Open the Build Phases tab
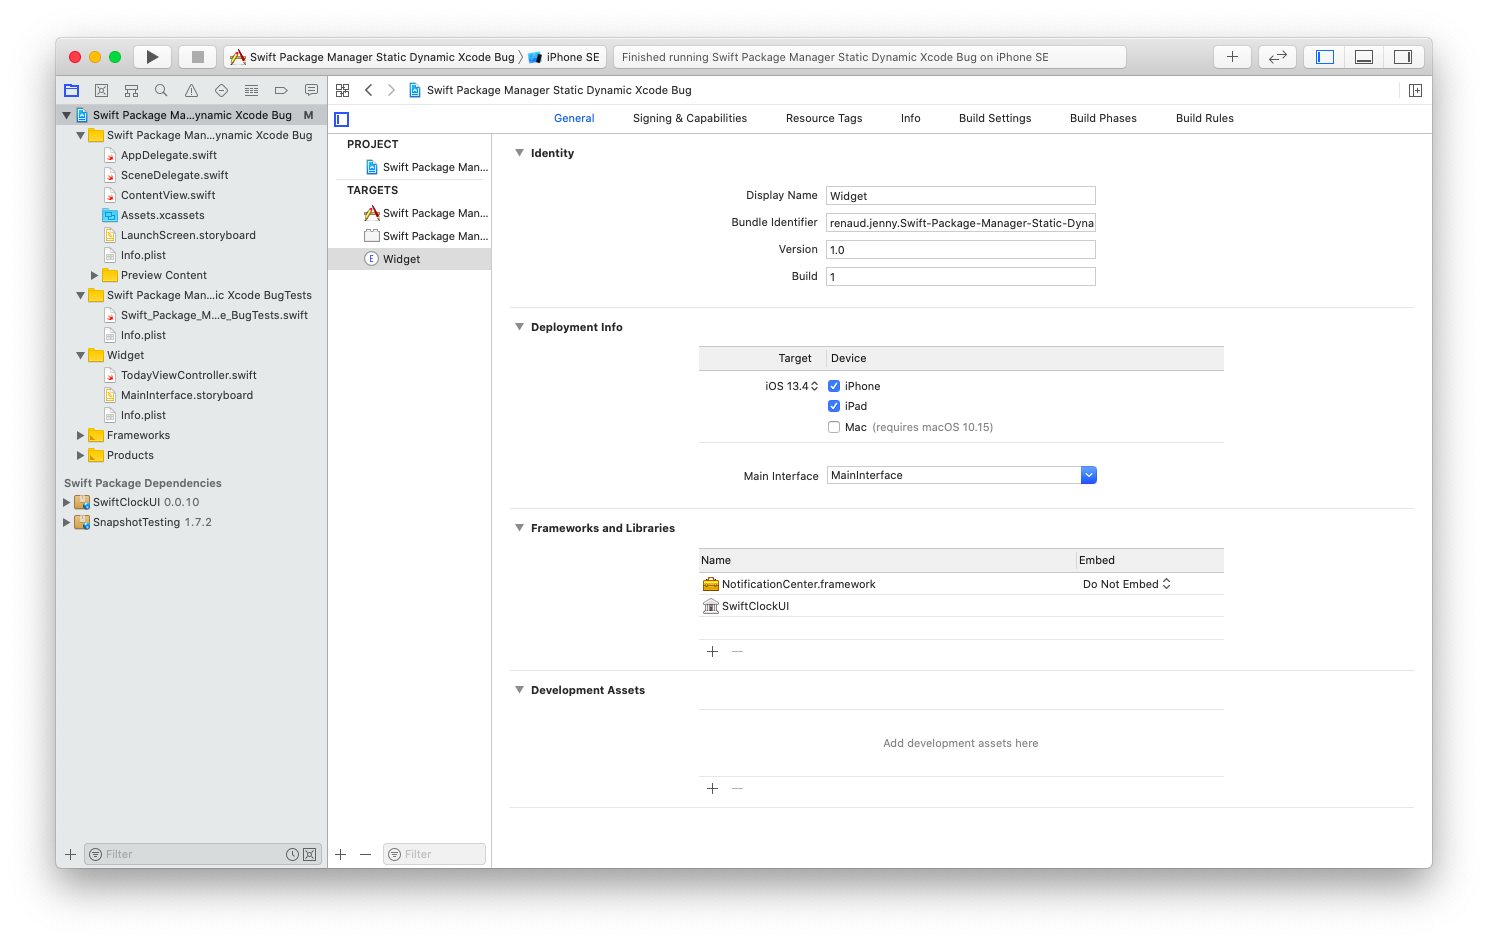 pos(1103,118)
